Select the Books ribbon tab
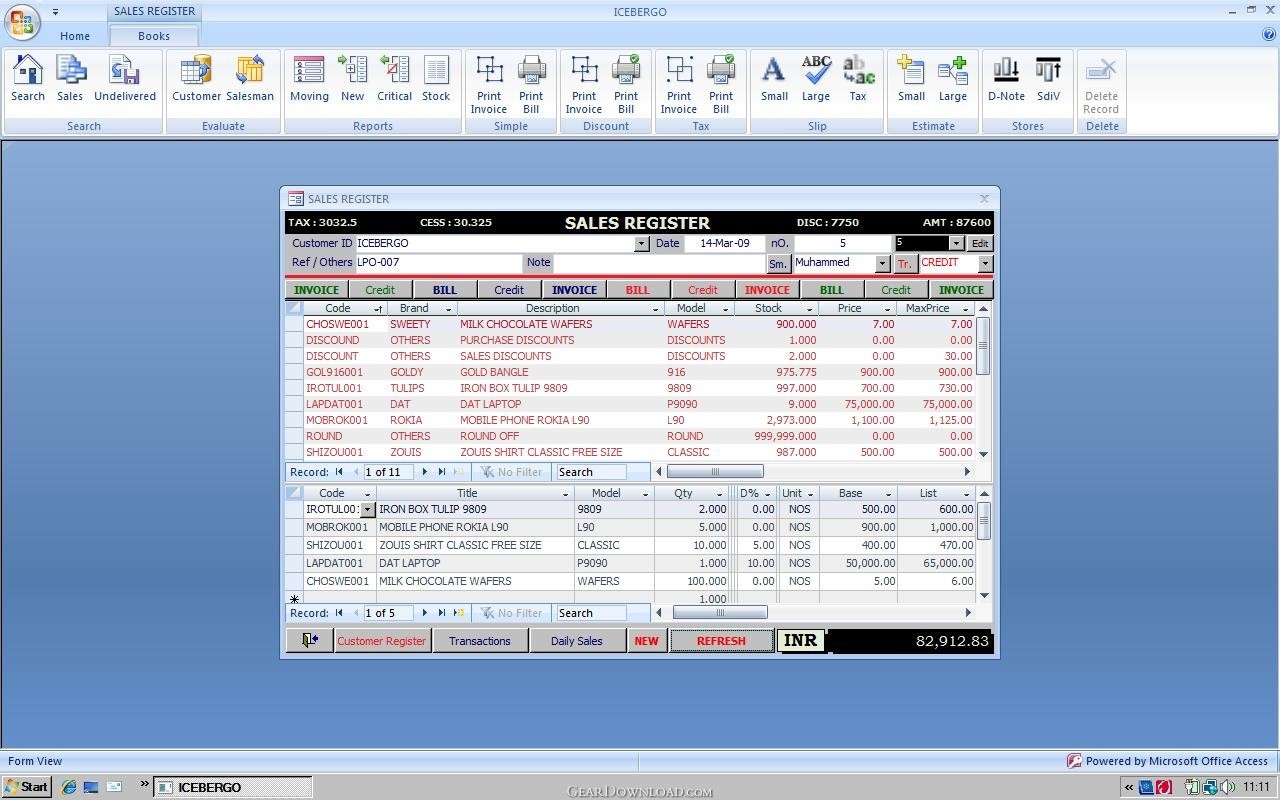 pyautogui.click(x=154, y=36)
